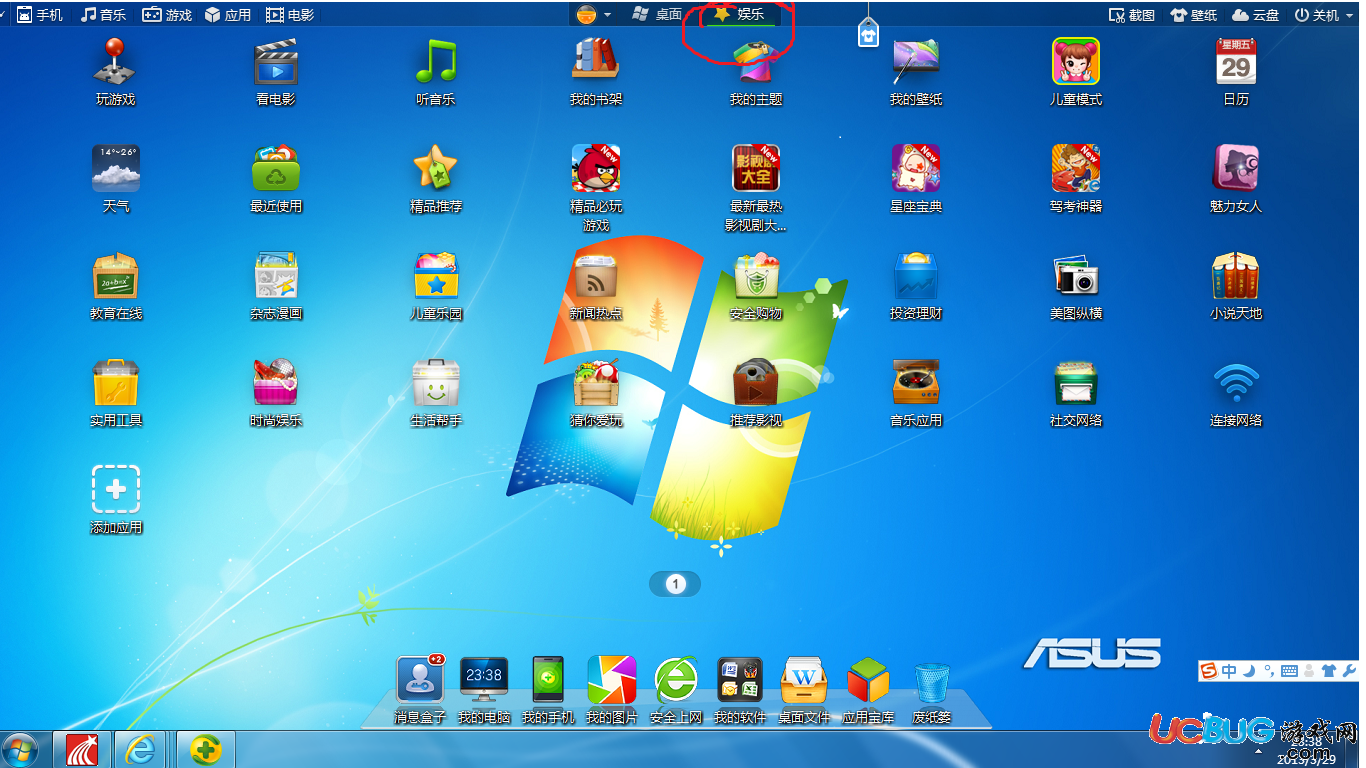Open 应用宝库 cube in dock
This screenshot has width=1366, height=768.
point(868,680)
